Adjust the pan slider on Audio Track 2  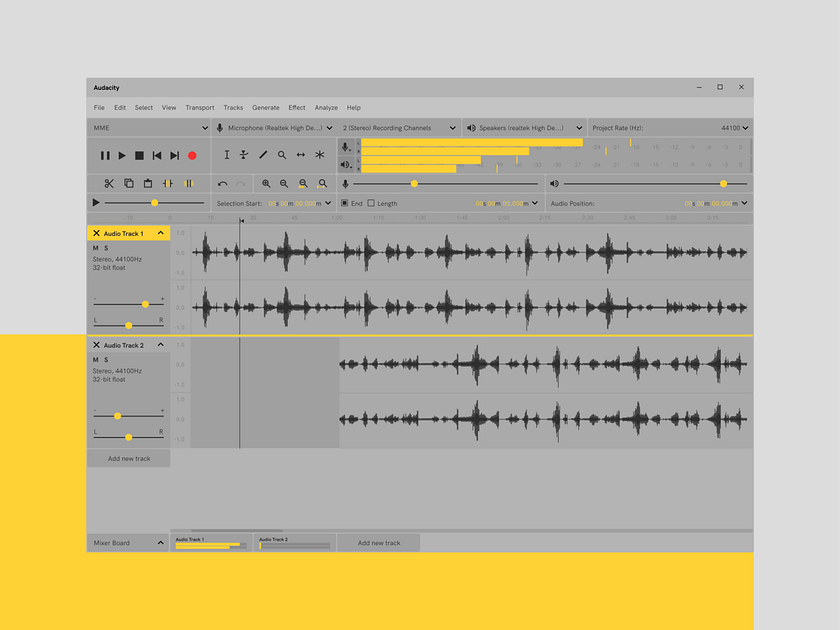point(128,435)
